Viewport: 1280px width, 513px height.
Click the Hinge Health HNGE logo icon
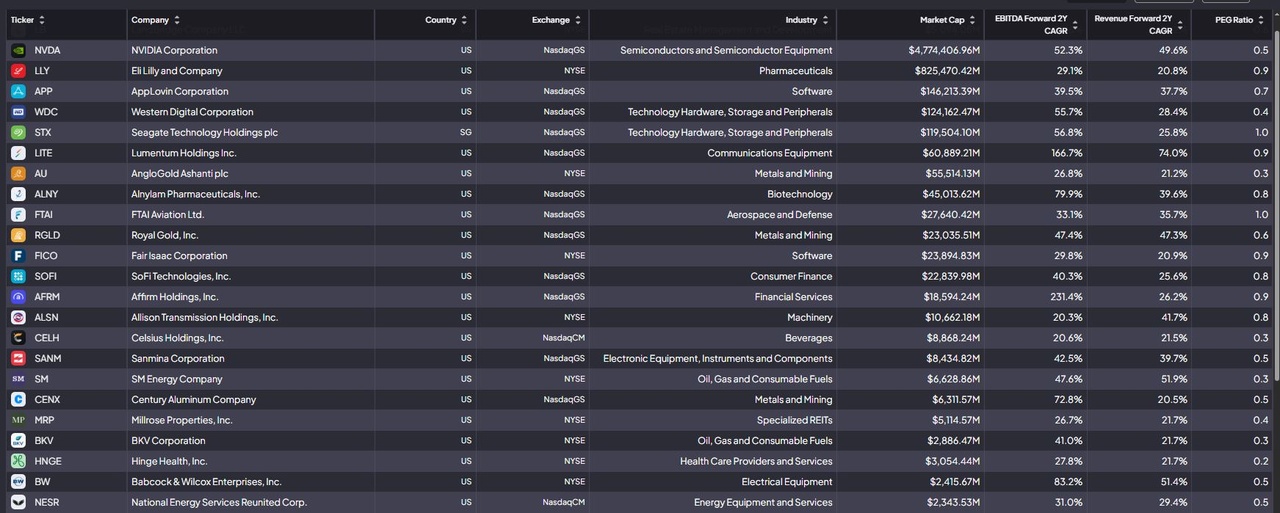[x=18, y=461]
